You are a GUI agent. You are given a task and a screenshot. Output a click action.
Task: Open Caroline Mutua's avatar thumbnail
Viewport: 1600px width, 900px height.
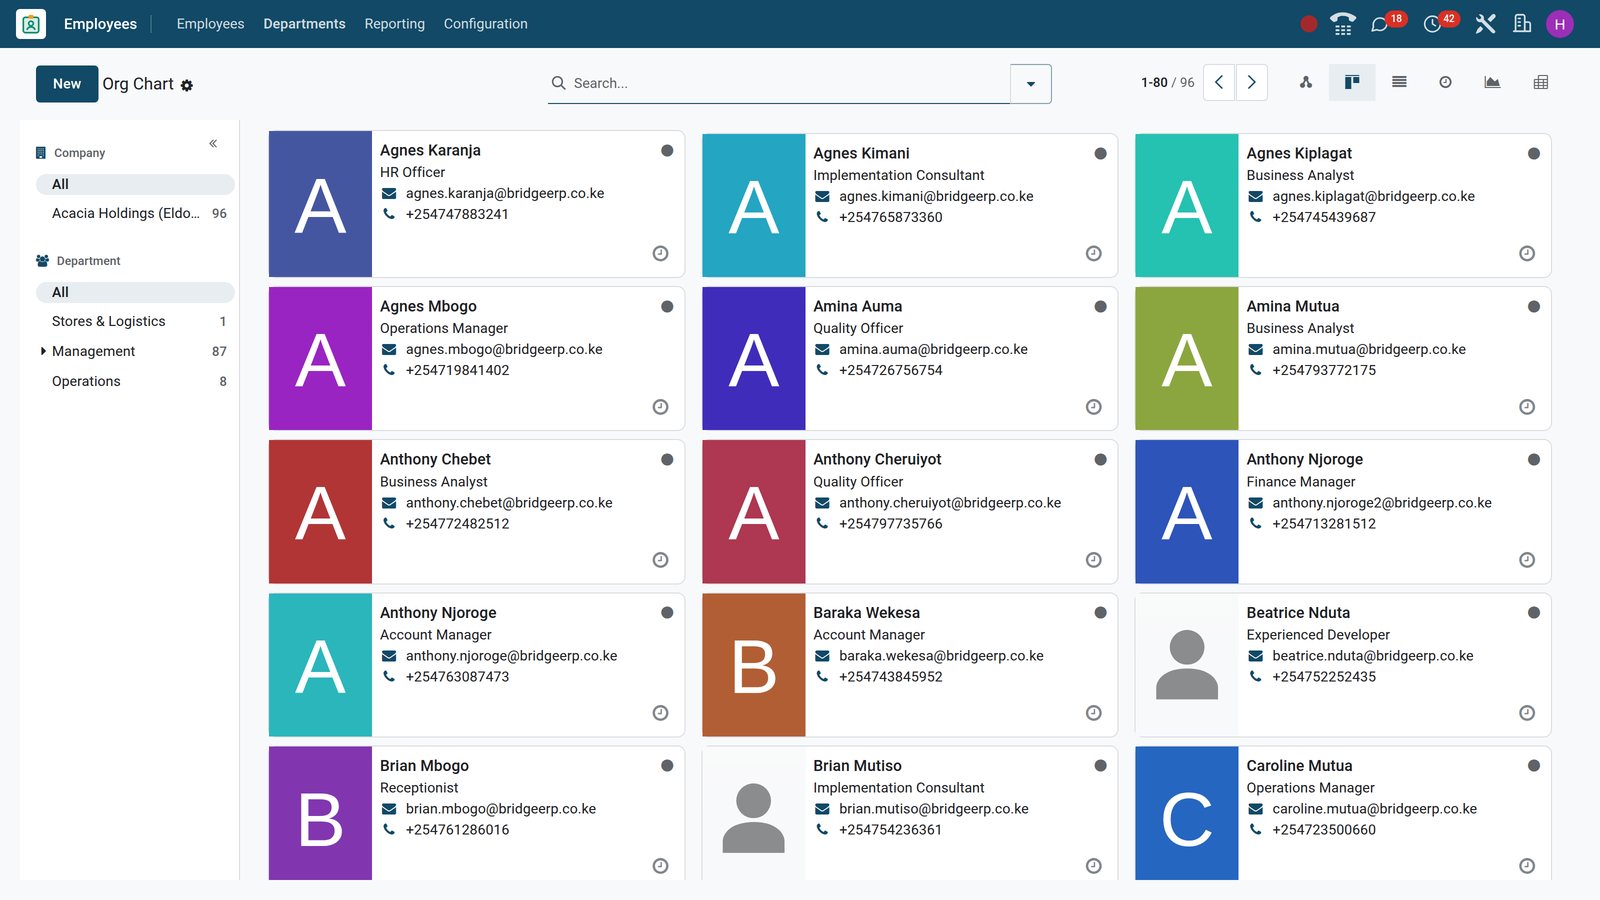tap(1187, 814)
